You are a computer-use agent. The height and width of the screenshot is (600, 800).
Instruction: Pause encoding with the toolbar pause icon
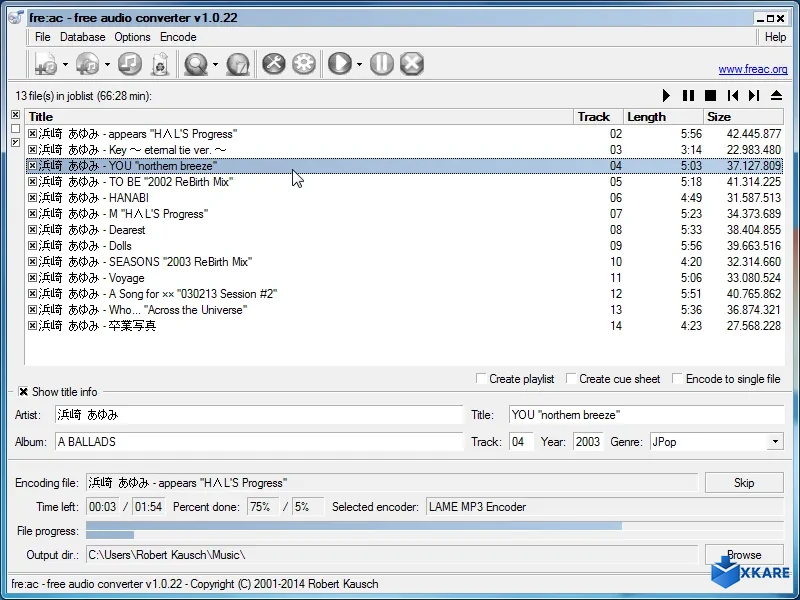(382, 64)
